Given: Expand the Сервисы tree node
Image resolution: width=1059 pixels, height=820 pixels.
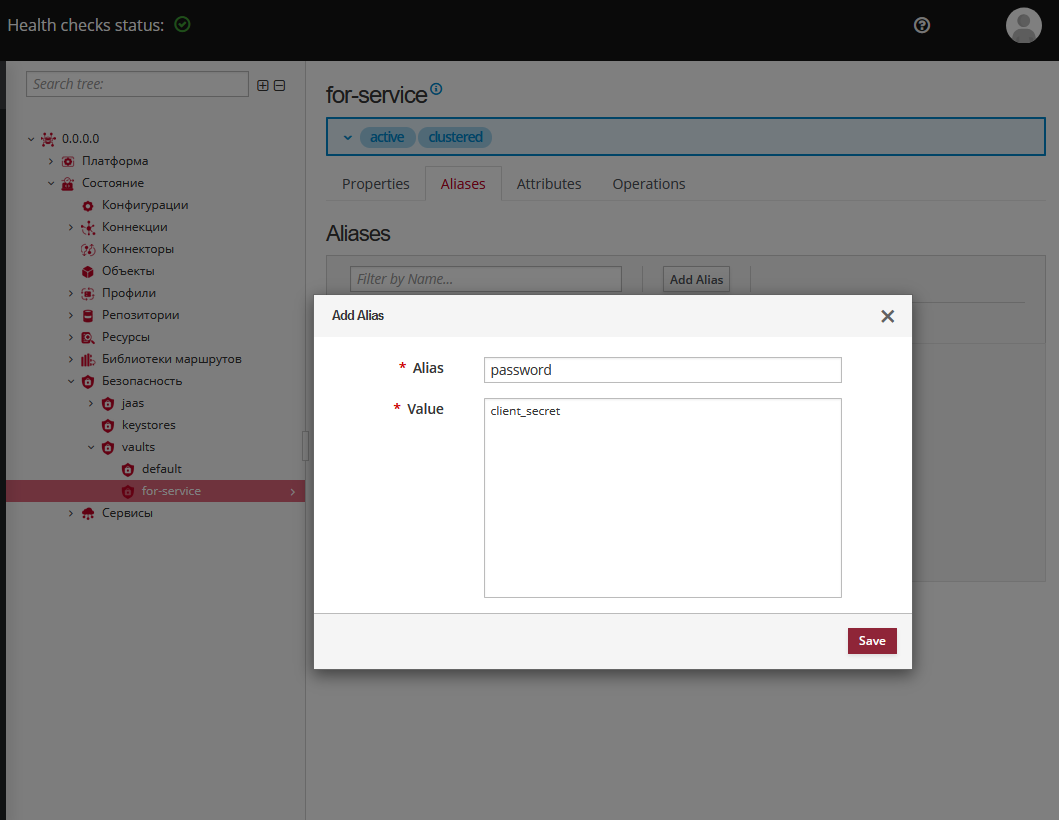Looking at the screenshot, I should 69,513.
